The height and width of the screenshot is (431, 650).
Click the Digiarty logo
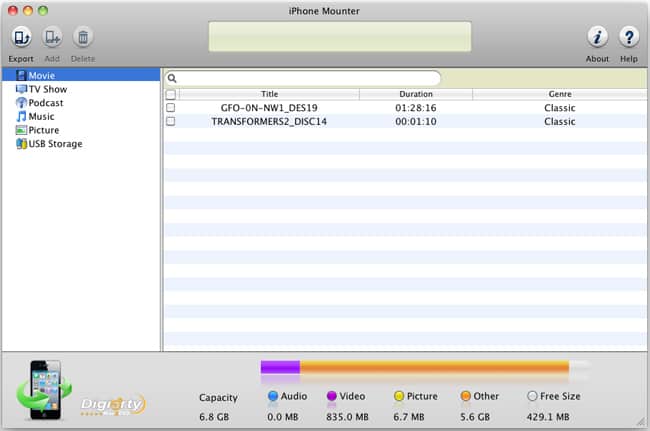[113, 405]
